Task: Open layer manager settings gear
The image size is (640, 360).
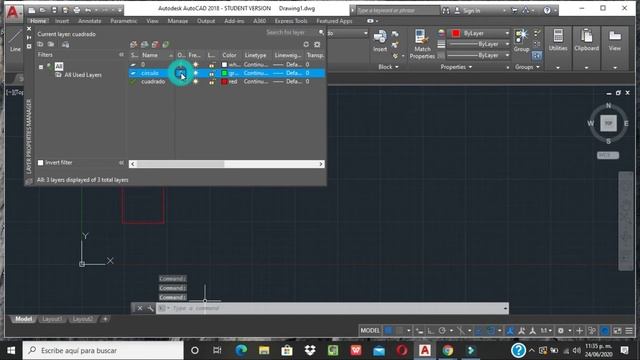Action: tap(317, 44)
